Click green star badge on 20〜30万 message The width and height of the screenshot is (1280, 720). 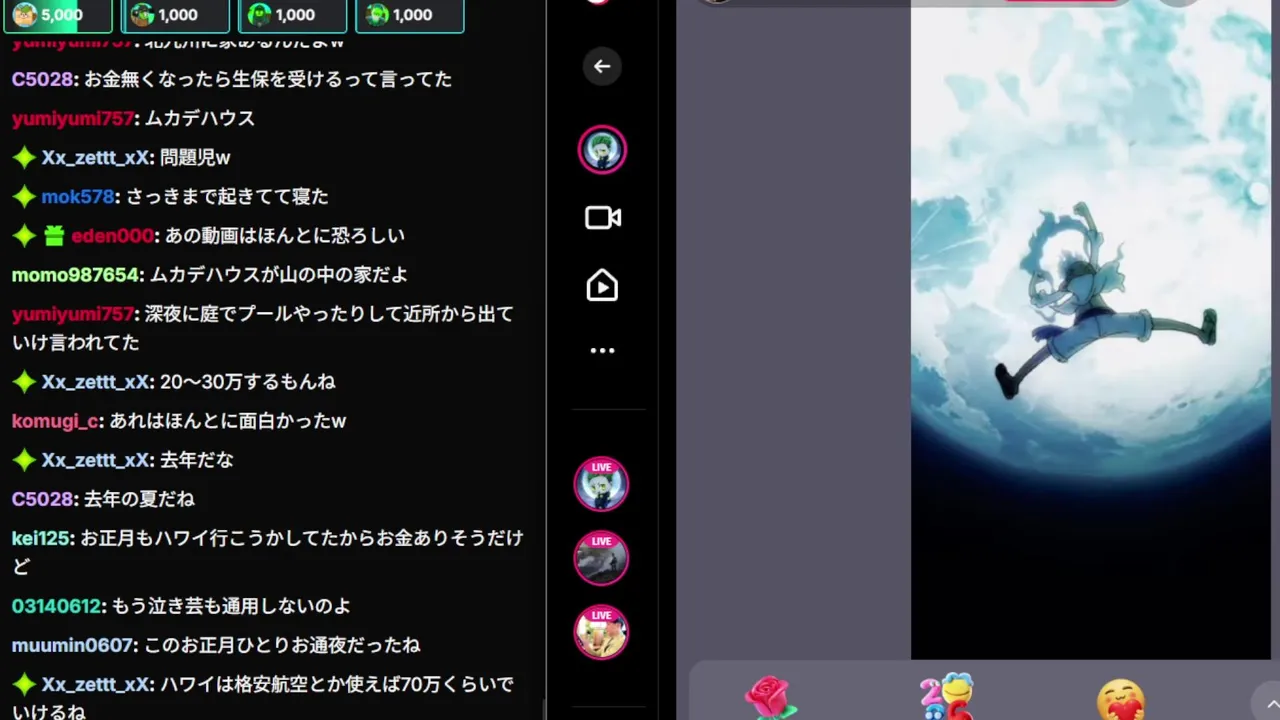(24, 382)
